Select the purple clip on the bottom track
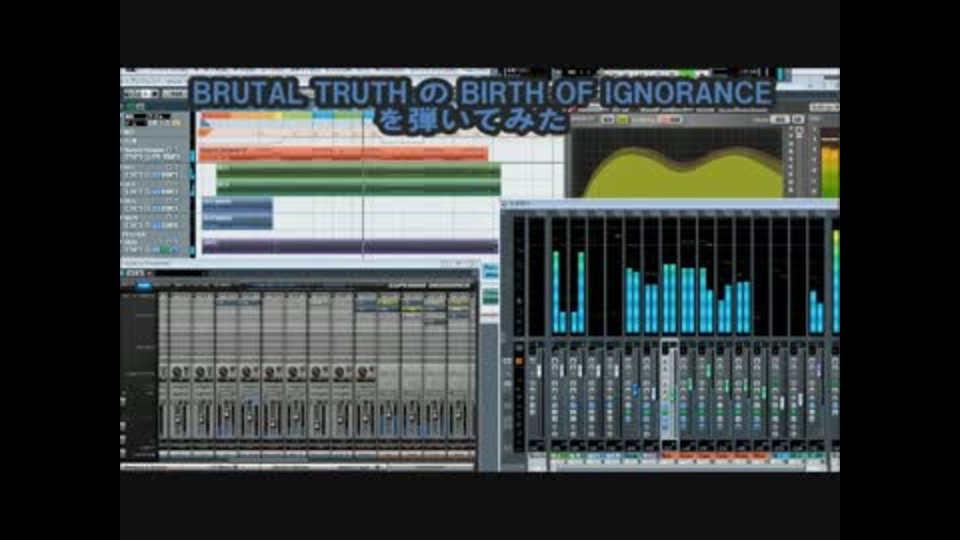Image resolution: width=960 pixels, height=540 pixels. [x=350, y=246]
